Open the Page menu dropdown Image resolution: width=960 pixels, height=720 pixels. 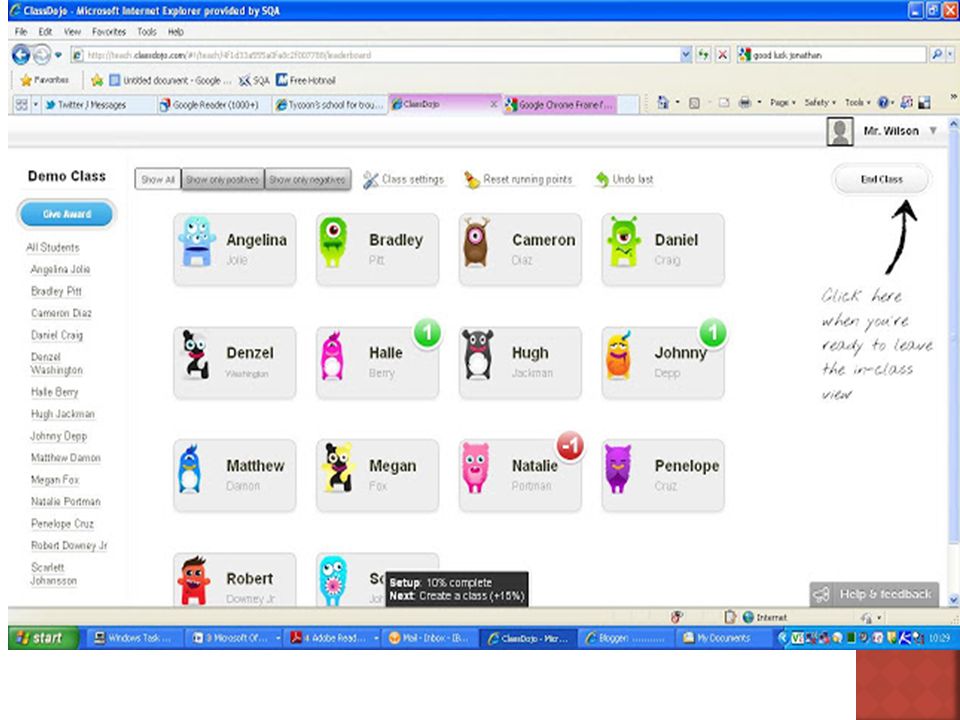[x=783, y=103]
